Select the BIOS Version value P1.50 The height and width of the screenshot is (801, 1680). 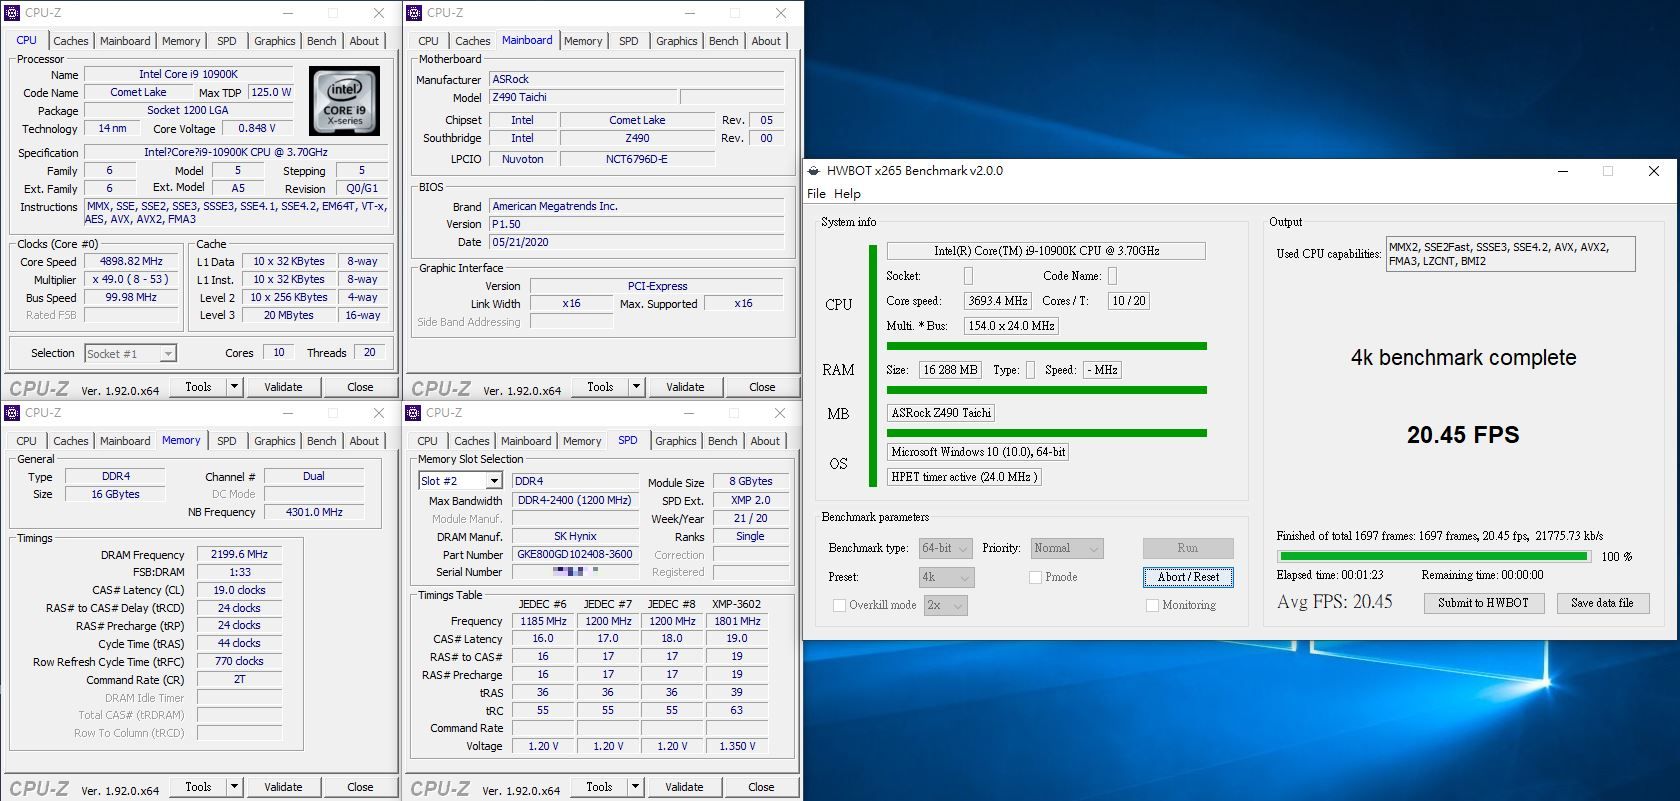[637, 224]
